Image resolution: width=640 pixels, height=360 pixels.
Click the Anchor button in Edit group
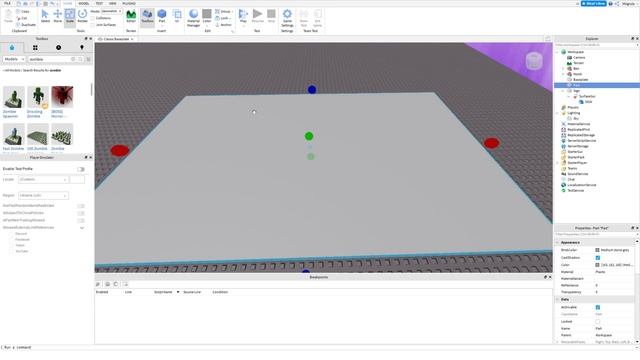pos(223,25)
